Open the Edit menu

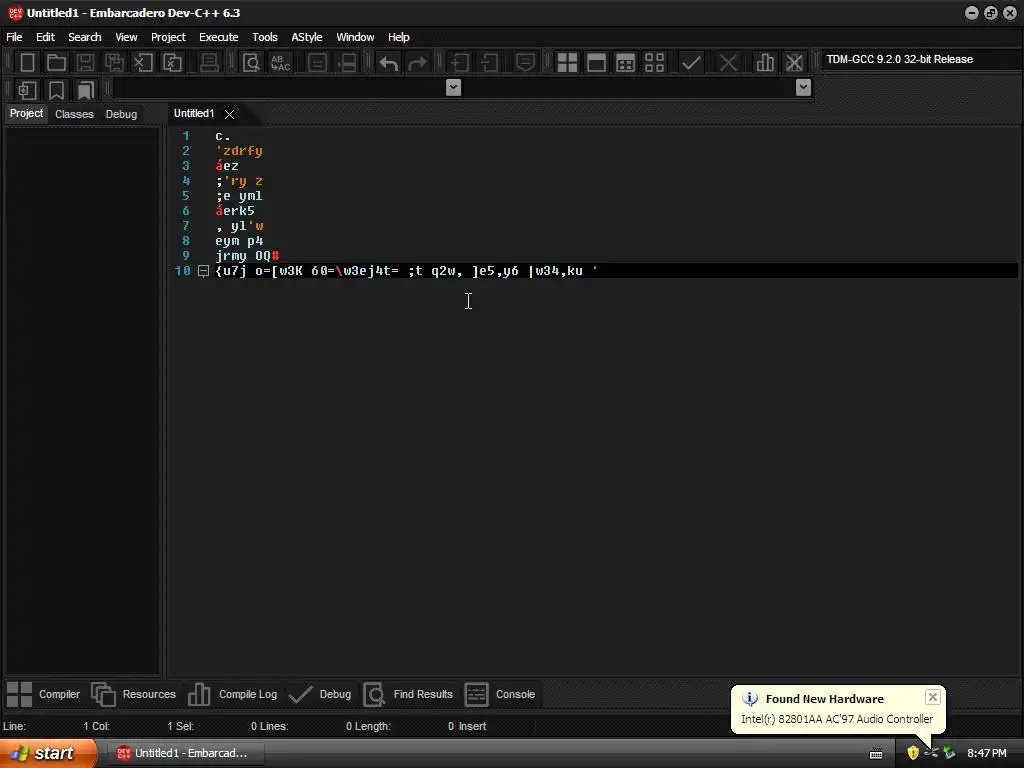45,37
